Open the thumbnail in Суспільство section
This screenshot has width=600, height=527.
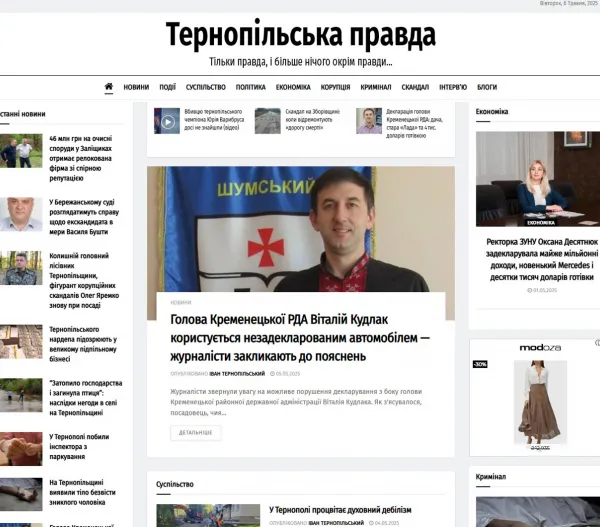point(208,516)
